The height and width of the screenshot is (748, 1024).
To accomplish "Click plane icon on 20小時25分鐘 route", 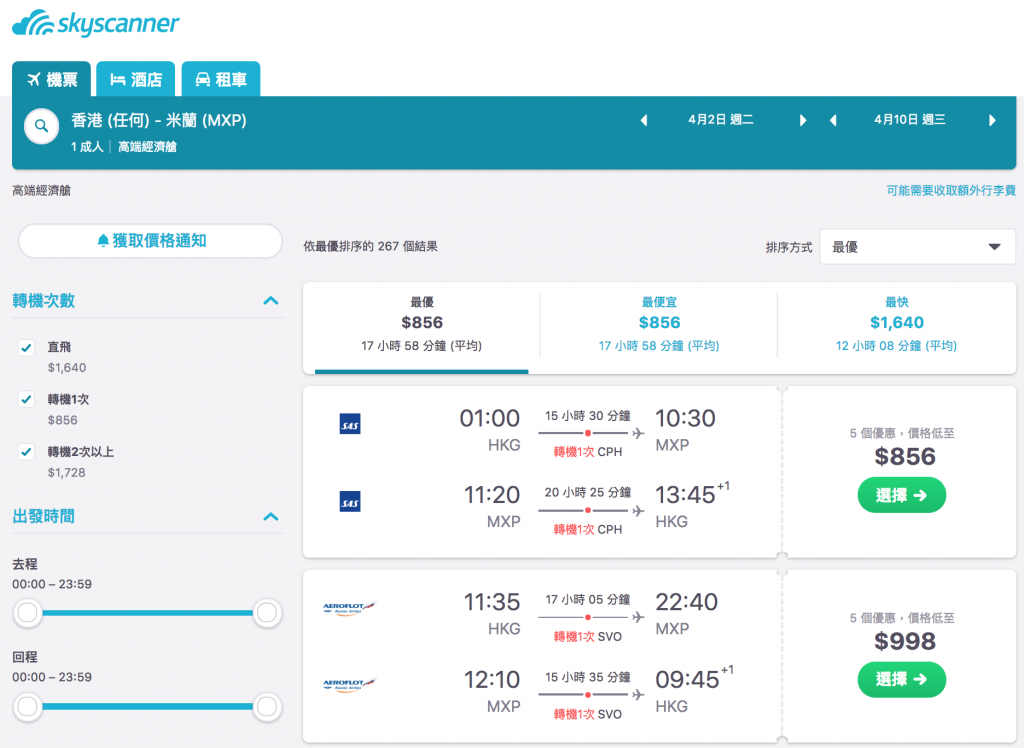I will coord(638,510).
